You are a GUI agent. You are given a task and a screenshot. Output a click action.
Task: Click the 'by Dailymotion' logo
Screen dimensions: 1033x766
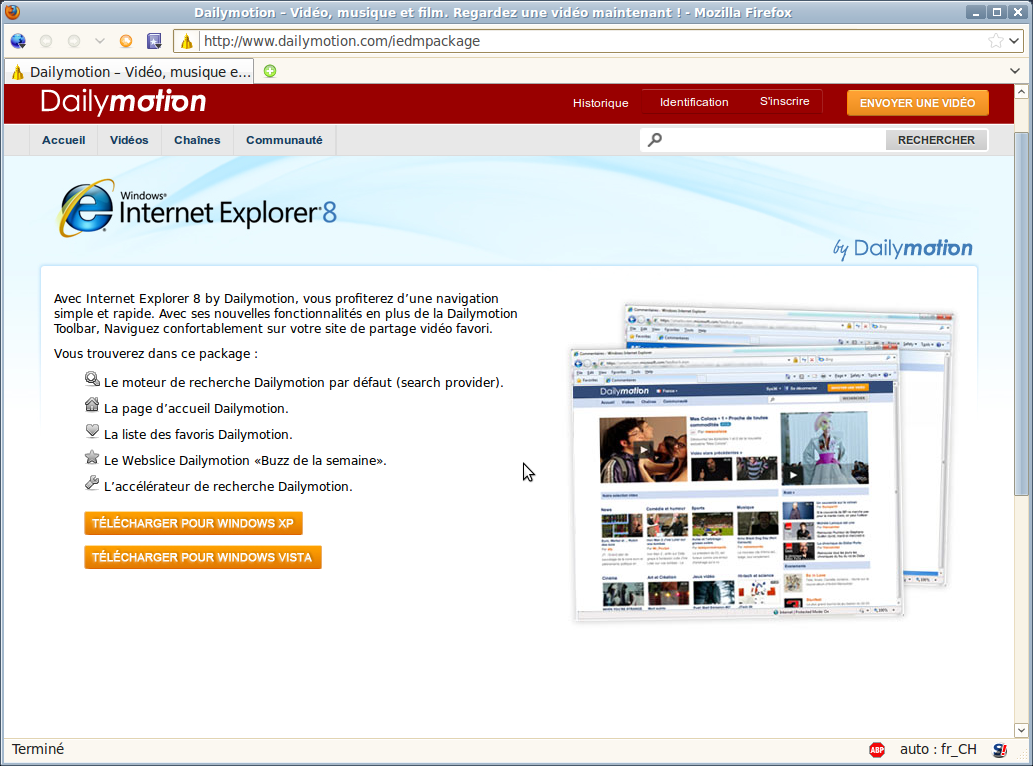[903, 249]
